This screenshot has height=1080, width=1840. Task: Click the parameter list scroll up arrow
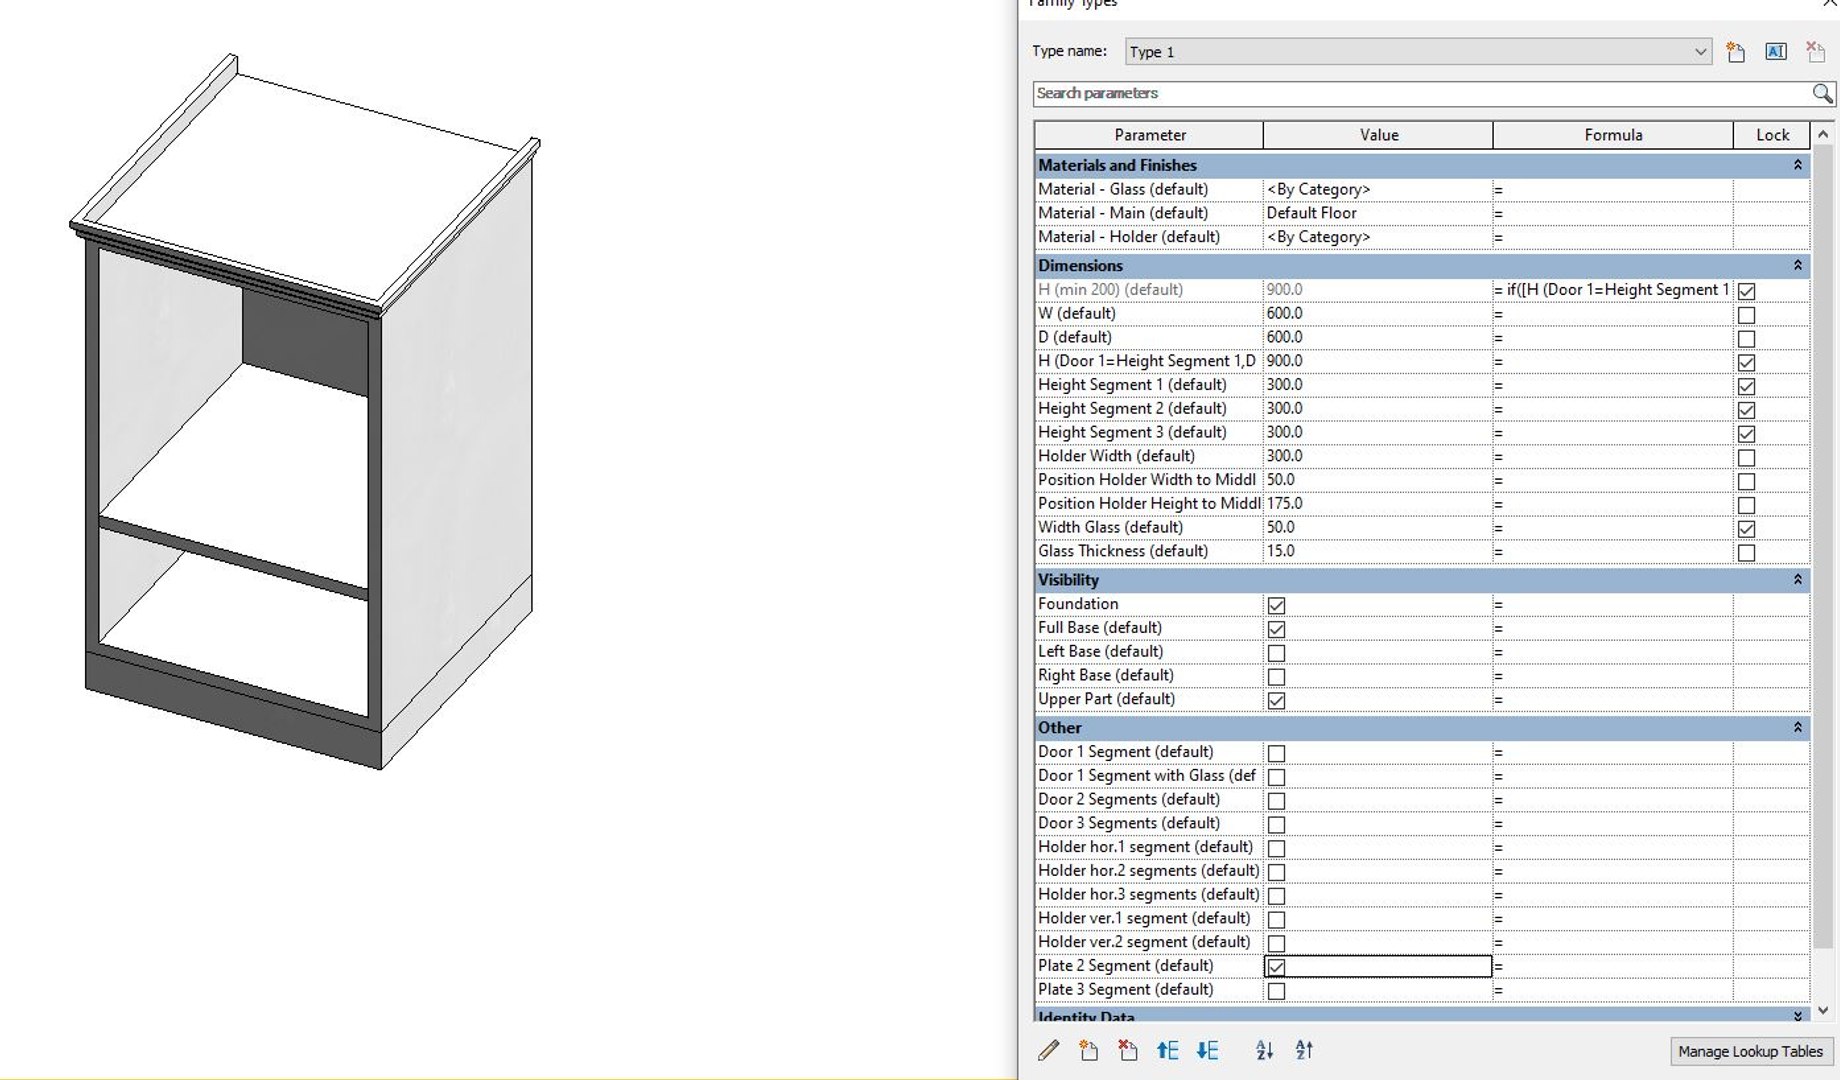click(1823, 134)
